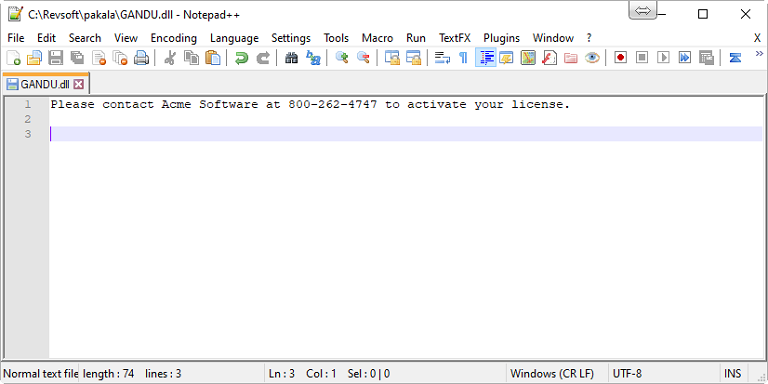
Task: Cut selection with the scissors icon
Action: [169, 58]
